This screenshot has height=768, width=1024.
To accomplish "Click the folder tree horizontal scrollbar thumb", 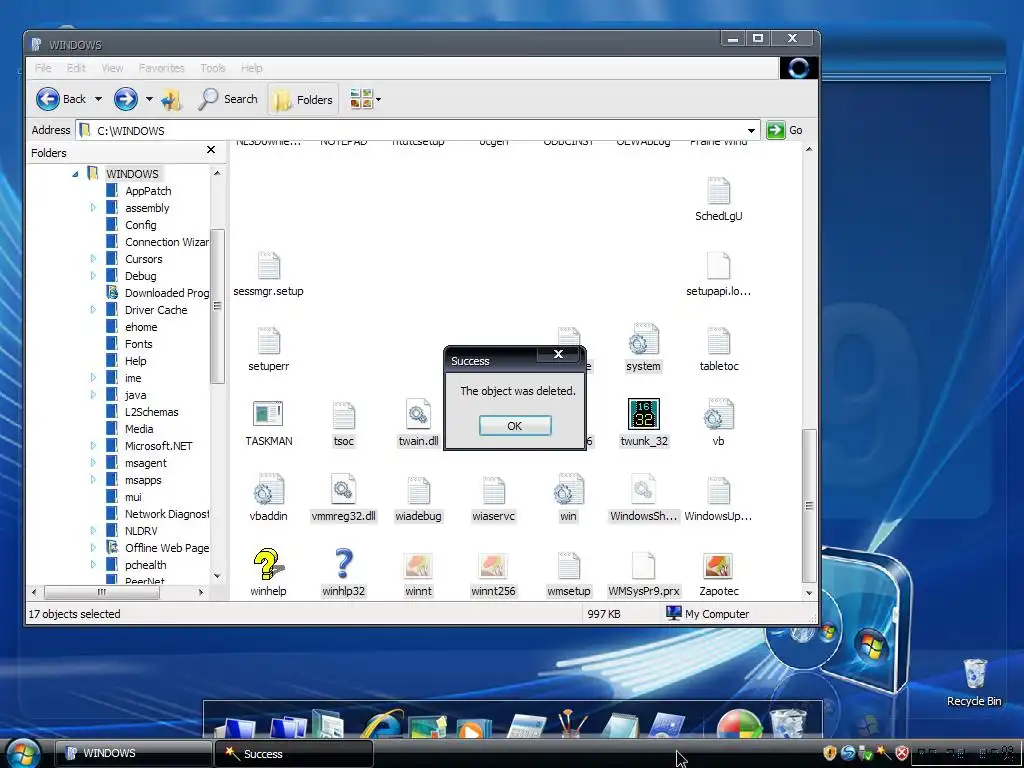I will pos(102,592).
